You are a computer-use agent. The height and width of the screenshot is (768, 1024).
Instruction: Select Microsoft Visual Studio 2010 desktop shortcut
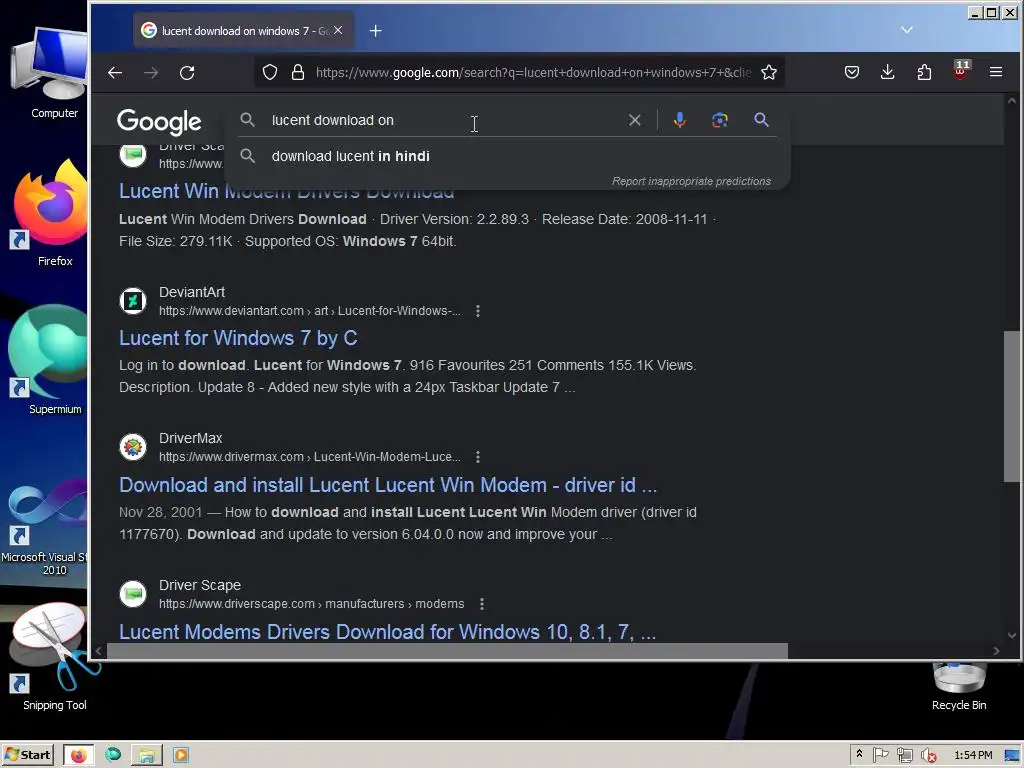44,530
